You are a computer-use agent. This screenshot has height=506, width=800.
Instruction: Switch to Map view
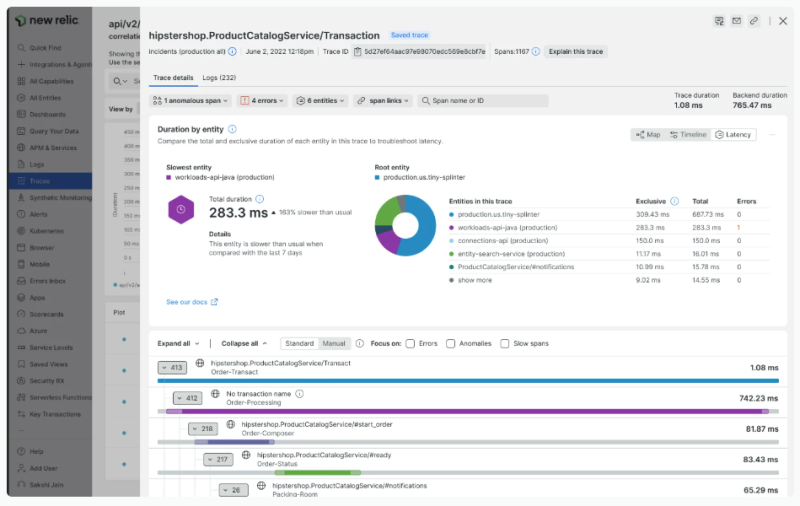click(648, 135)
